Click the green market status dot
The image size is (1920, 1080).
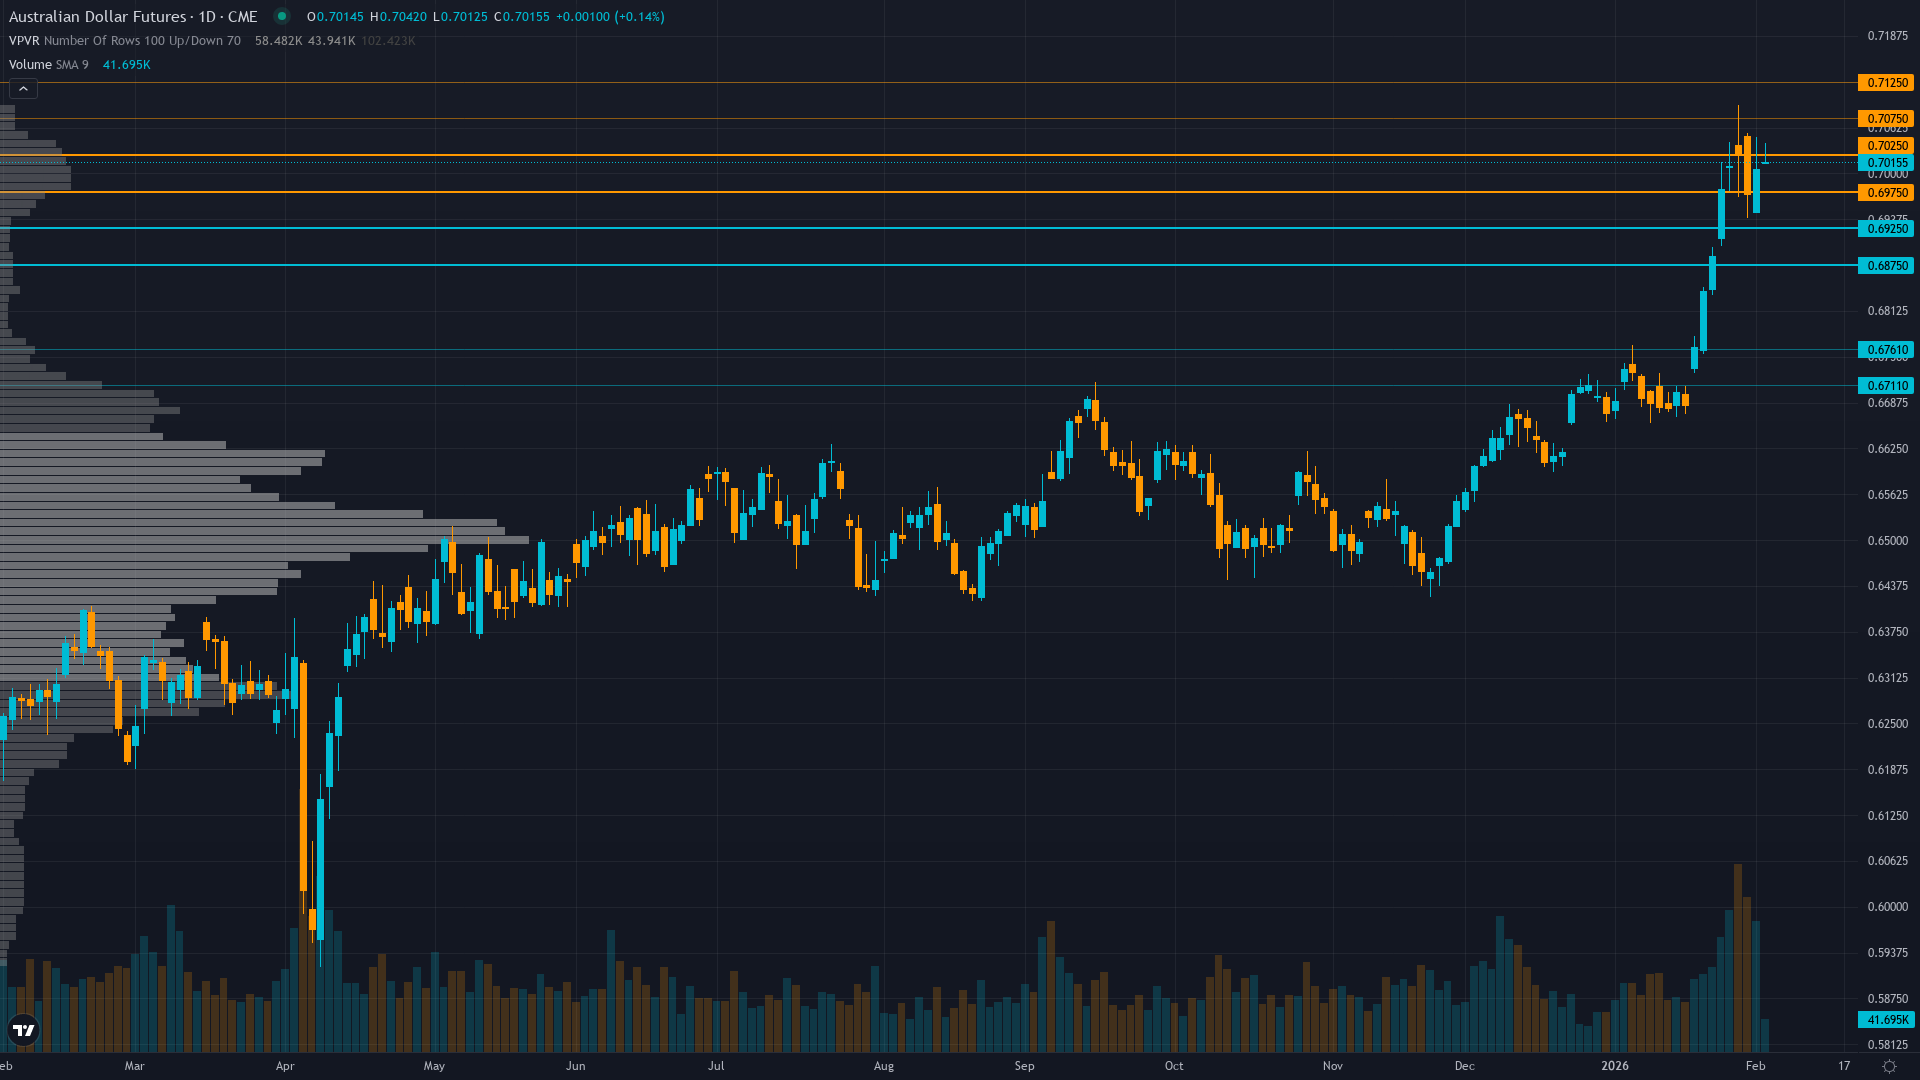[x=282, y=16]
